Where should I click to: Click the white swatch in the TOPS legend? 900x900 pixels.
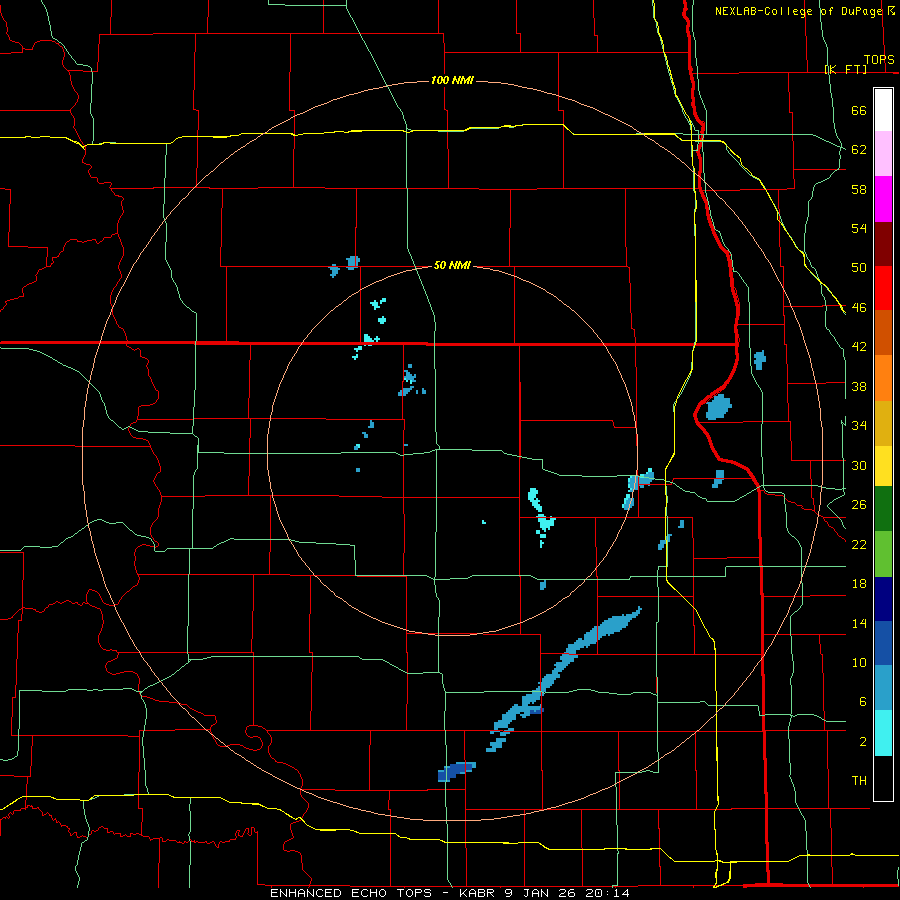[x=883, y=110]
